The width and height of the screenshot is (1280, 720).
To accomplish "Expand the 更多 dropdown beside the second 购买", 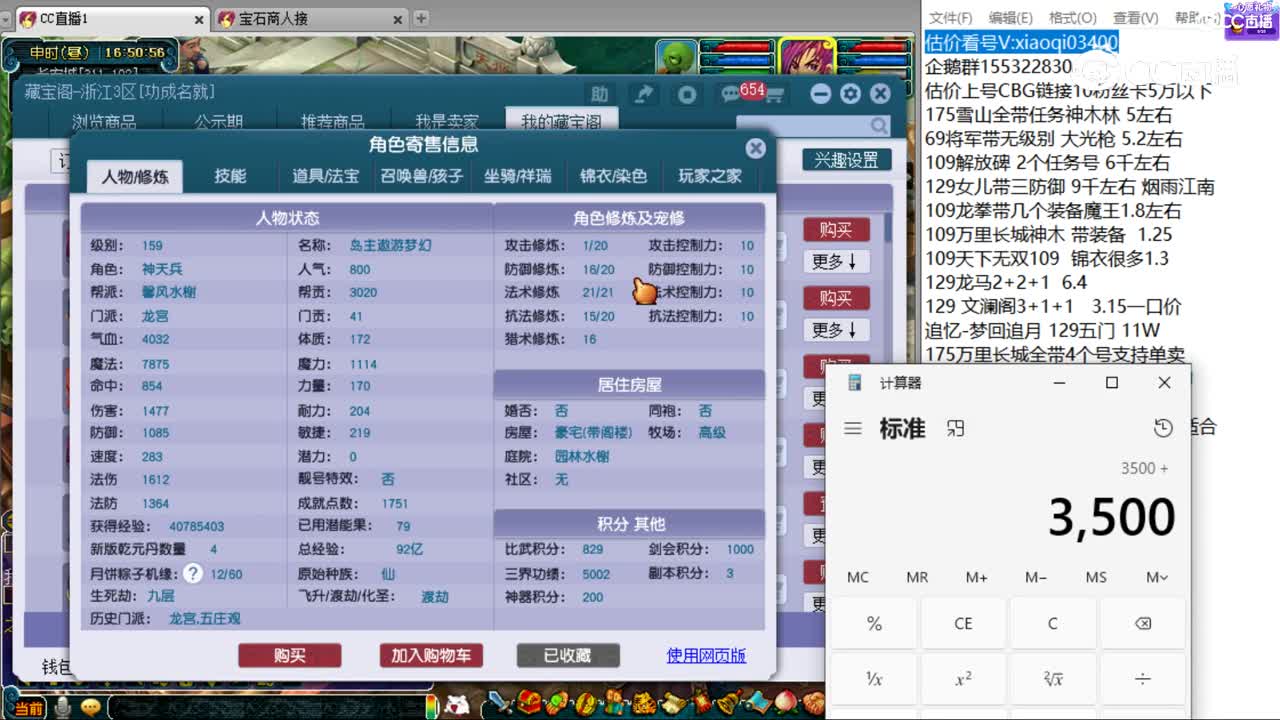I will [x=836, y=330].
